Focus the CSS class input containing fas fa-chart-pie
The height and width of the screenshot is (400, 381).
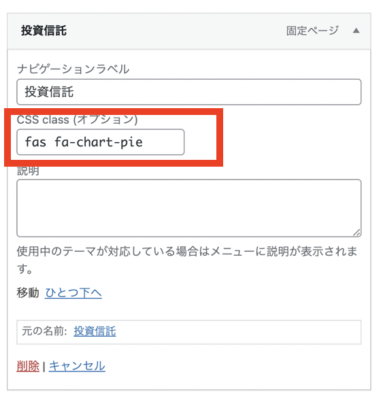[100, 142]
